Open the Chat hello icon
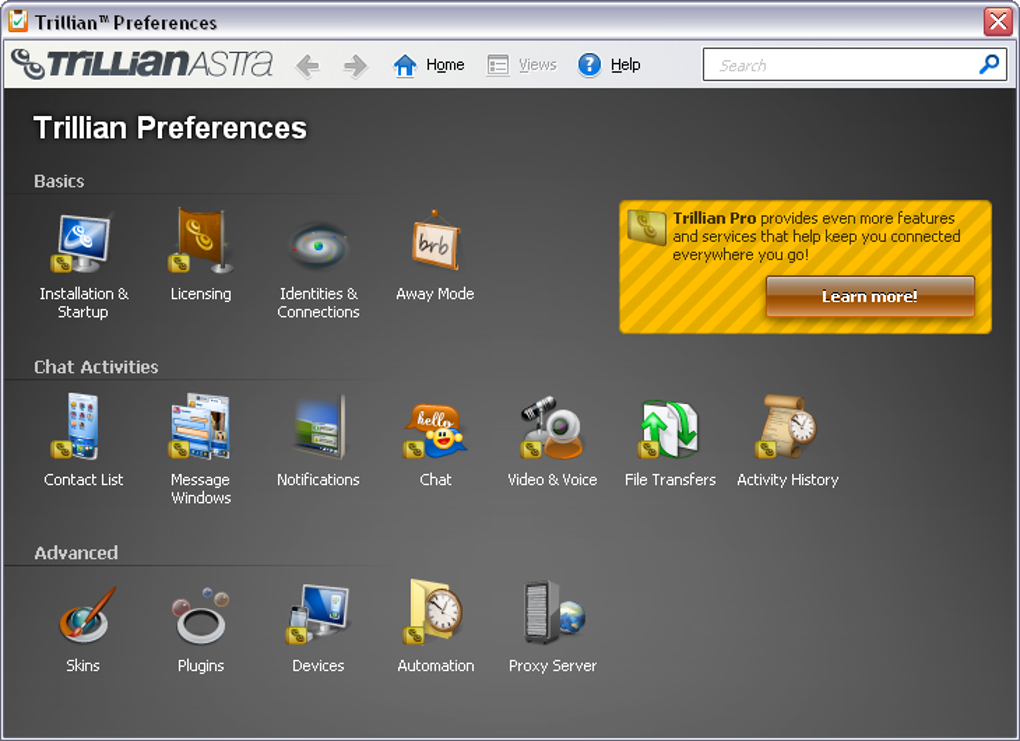This screenshot has width=1020, height=741. pyautogui.click(x=435, y=431)
